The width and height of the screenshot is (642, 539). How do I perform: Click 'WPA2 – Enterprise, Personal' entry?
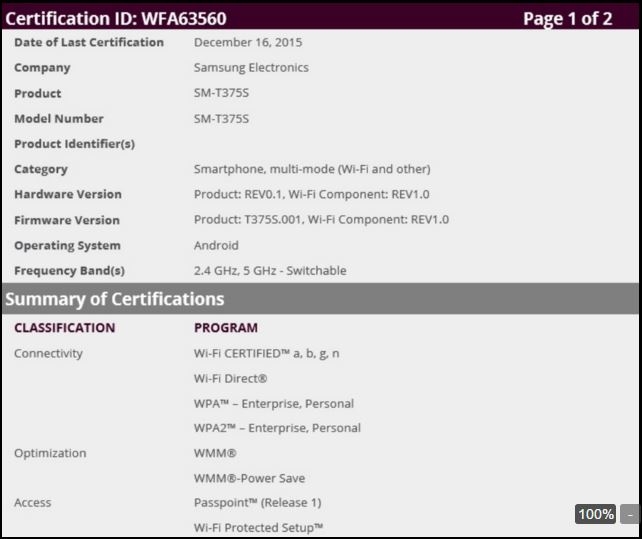pyautogui.click(x=278, y=428)
